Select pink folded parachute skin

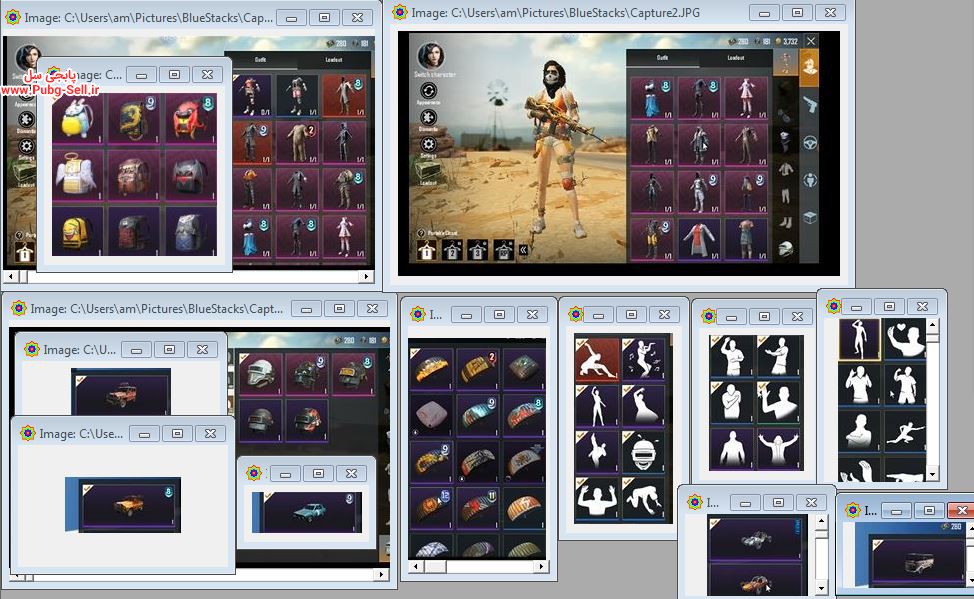pyautogui.click(x=430, y=414)
